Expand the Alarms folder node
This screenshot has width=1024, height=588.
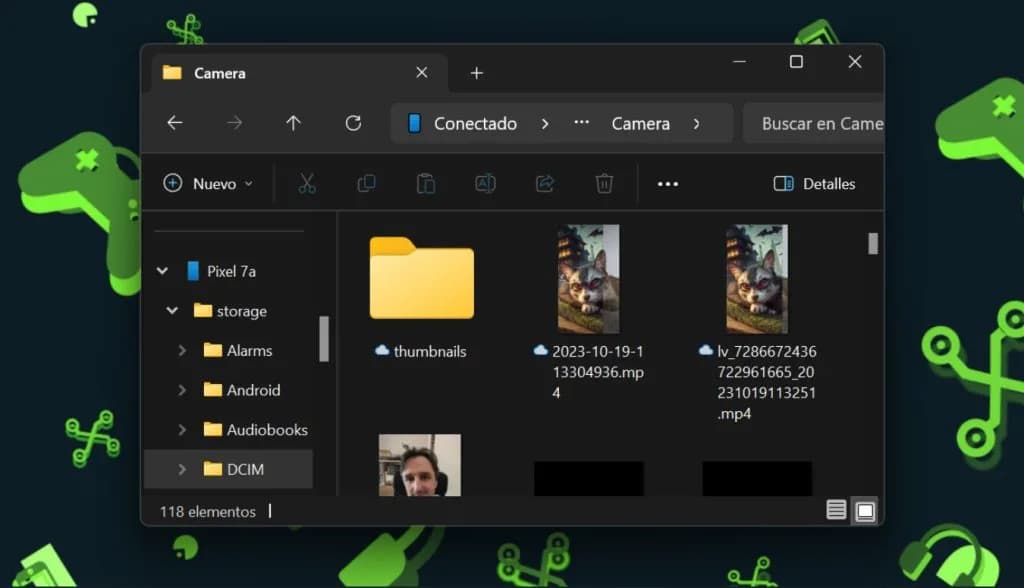(x=182, y=351)
